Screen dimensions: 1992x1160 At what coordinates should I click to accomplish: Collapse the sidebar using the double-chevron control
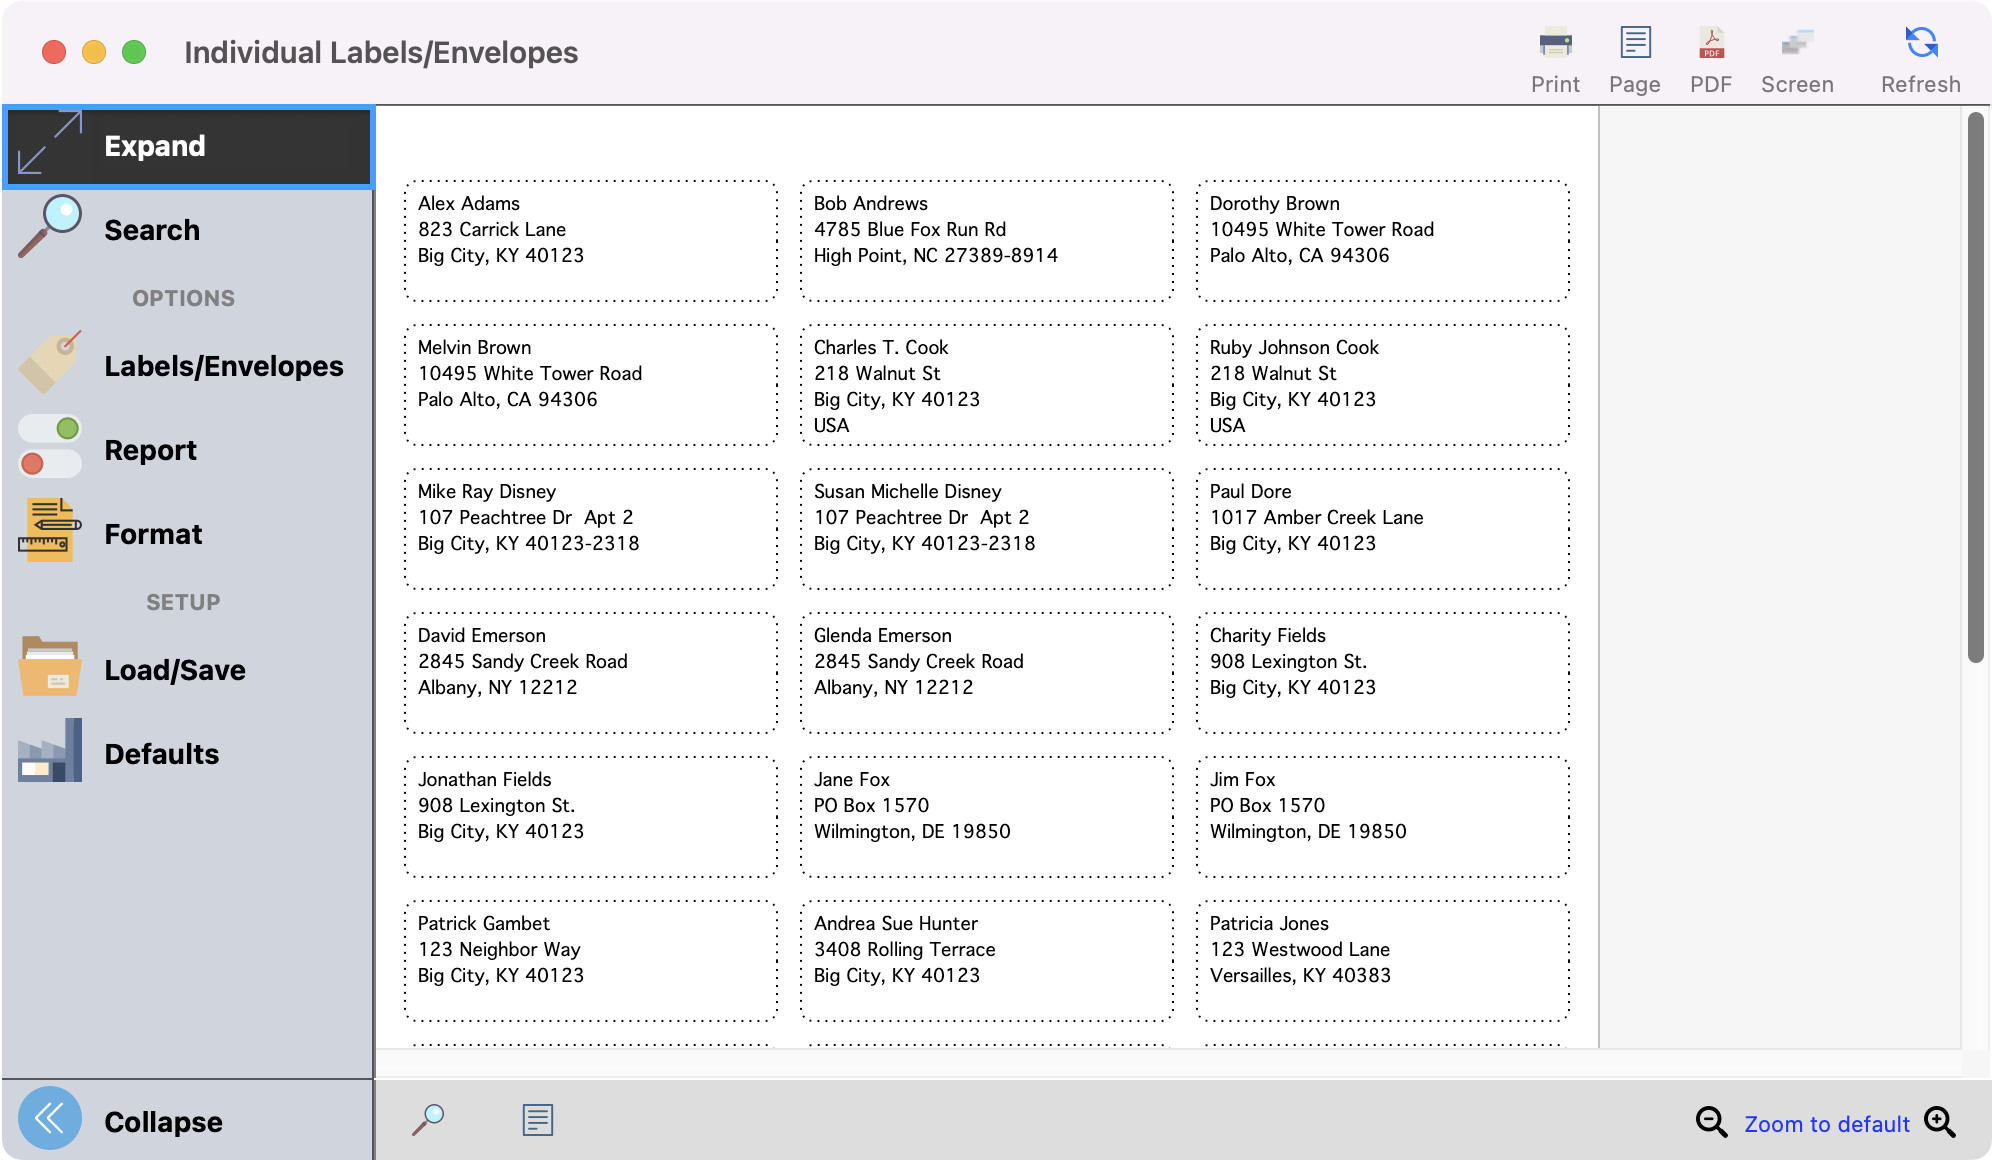point(49,1119)
